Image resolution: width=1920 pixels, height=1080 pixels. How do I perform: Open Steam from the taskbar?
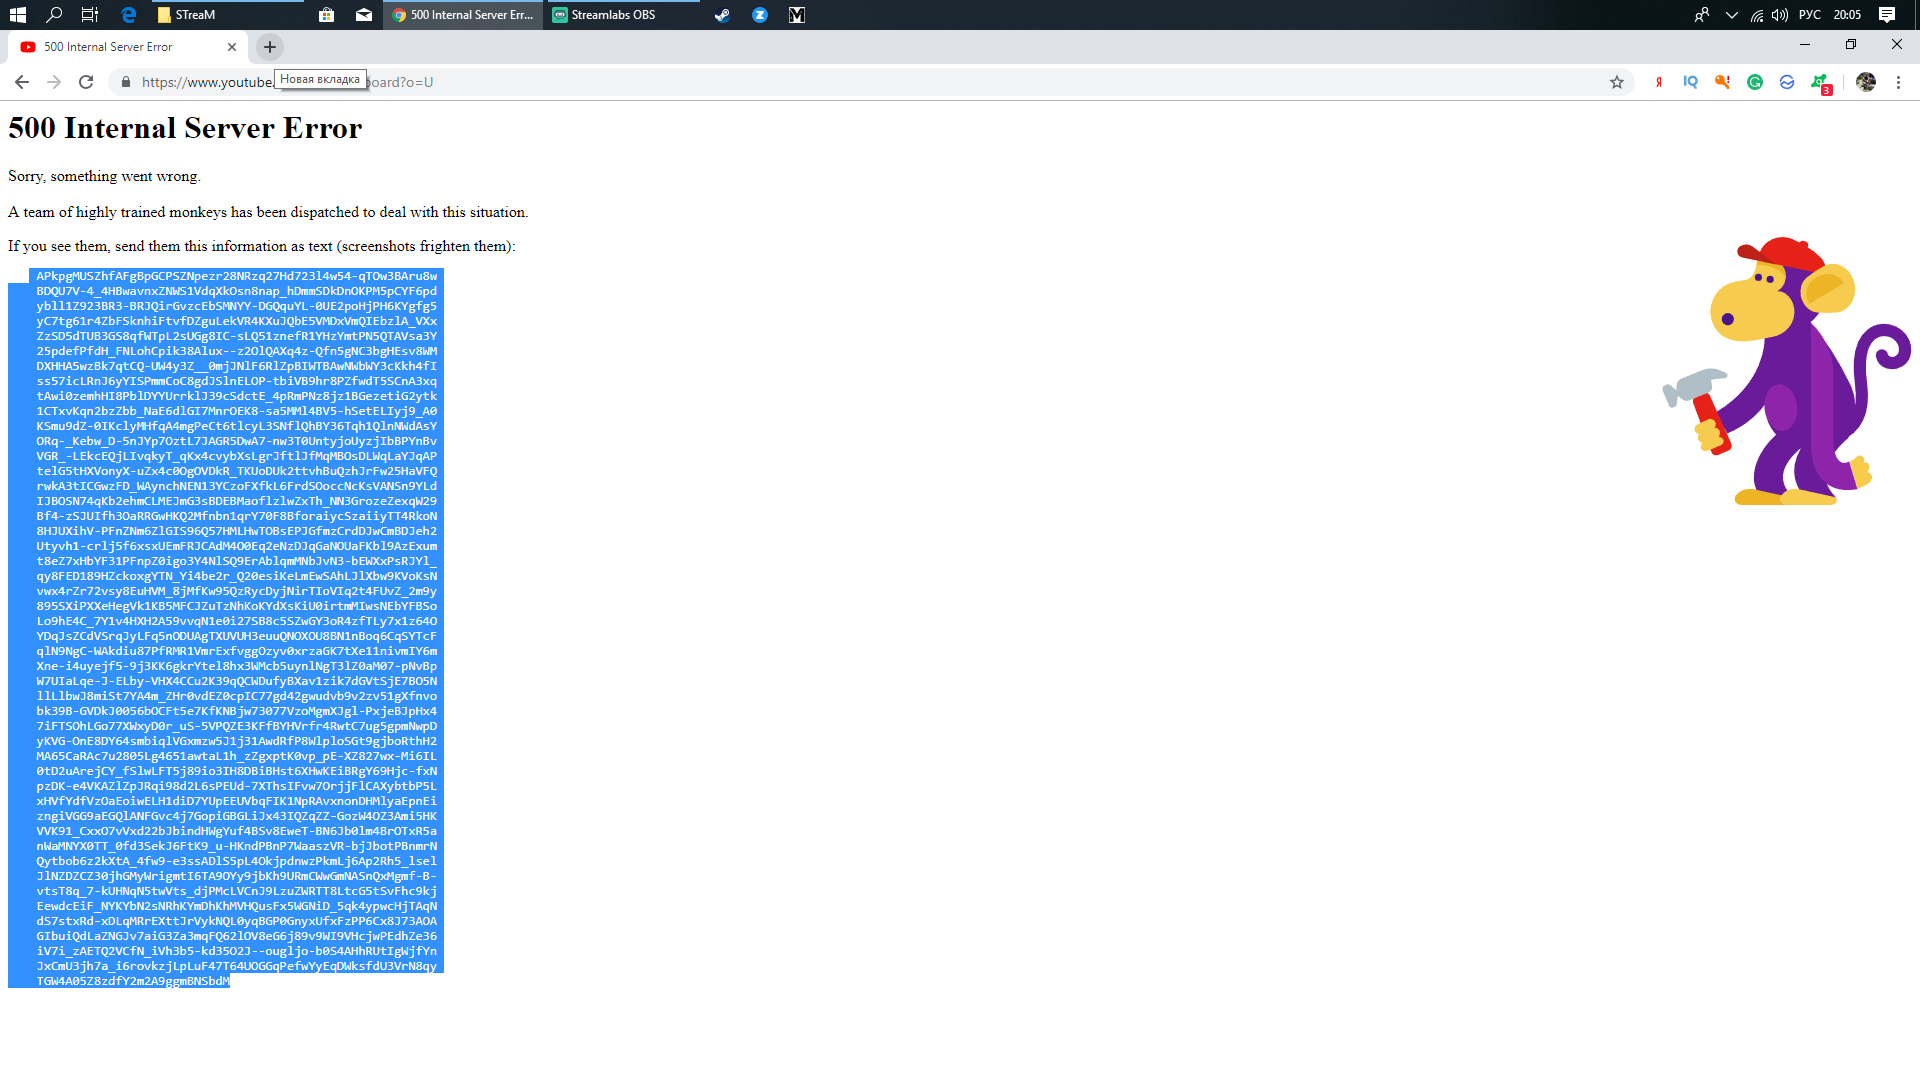pos(722,15)
